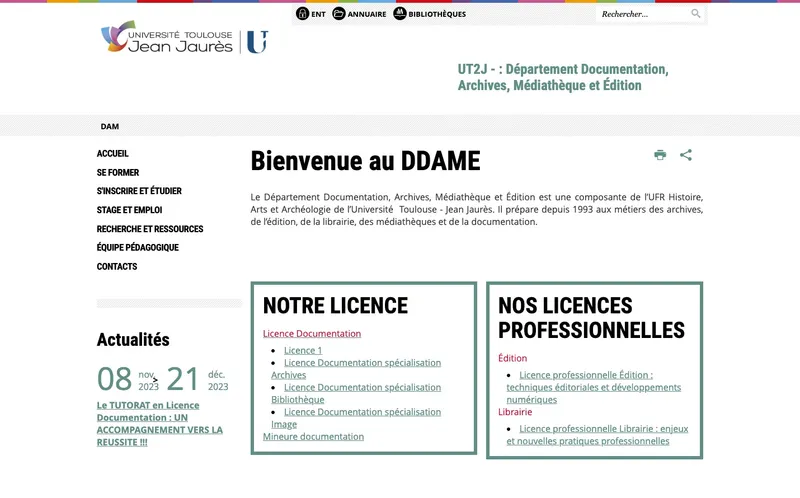Image resolution: width=800 pixels, height=498 pixels.
Task: Open the Accueil menu item
Action: [x=113, y=154]
